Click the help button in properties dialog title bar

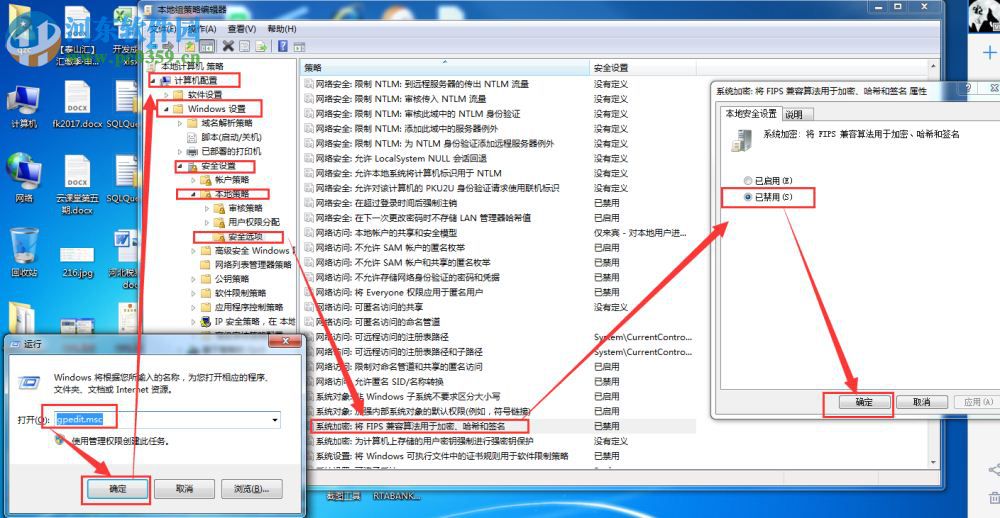click(x=968, y=87)
